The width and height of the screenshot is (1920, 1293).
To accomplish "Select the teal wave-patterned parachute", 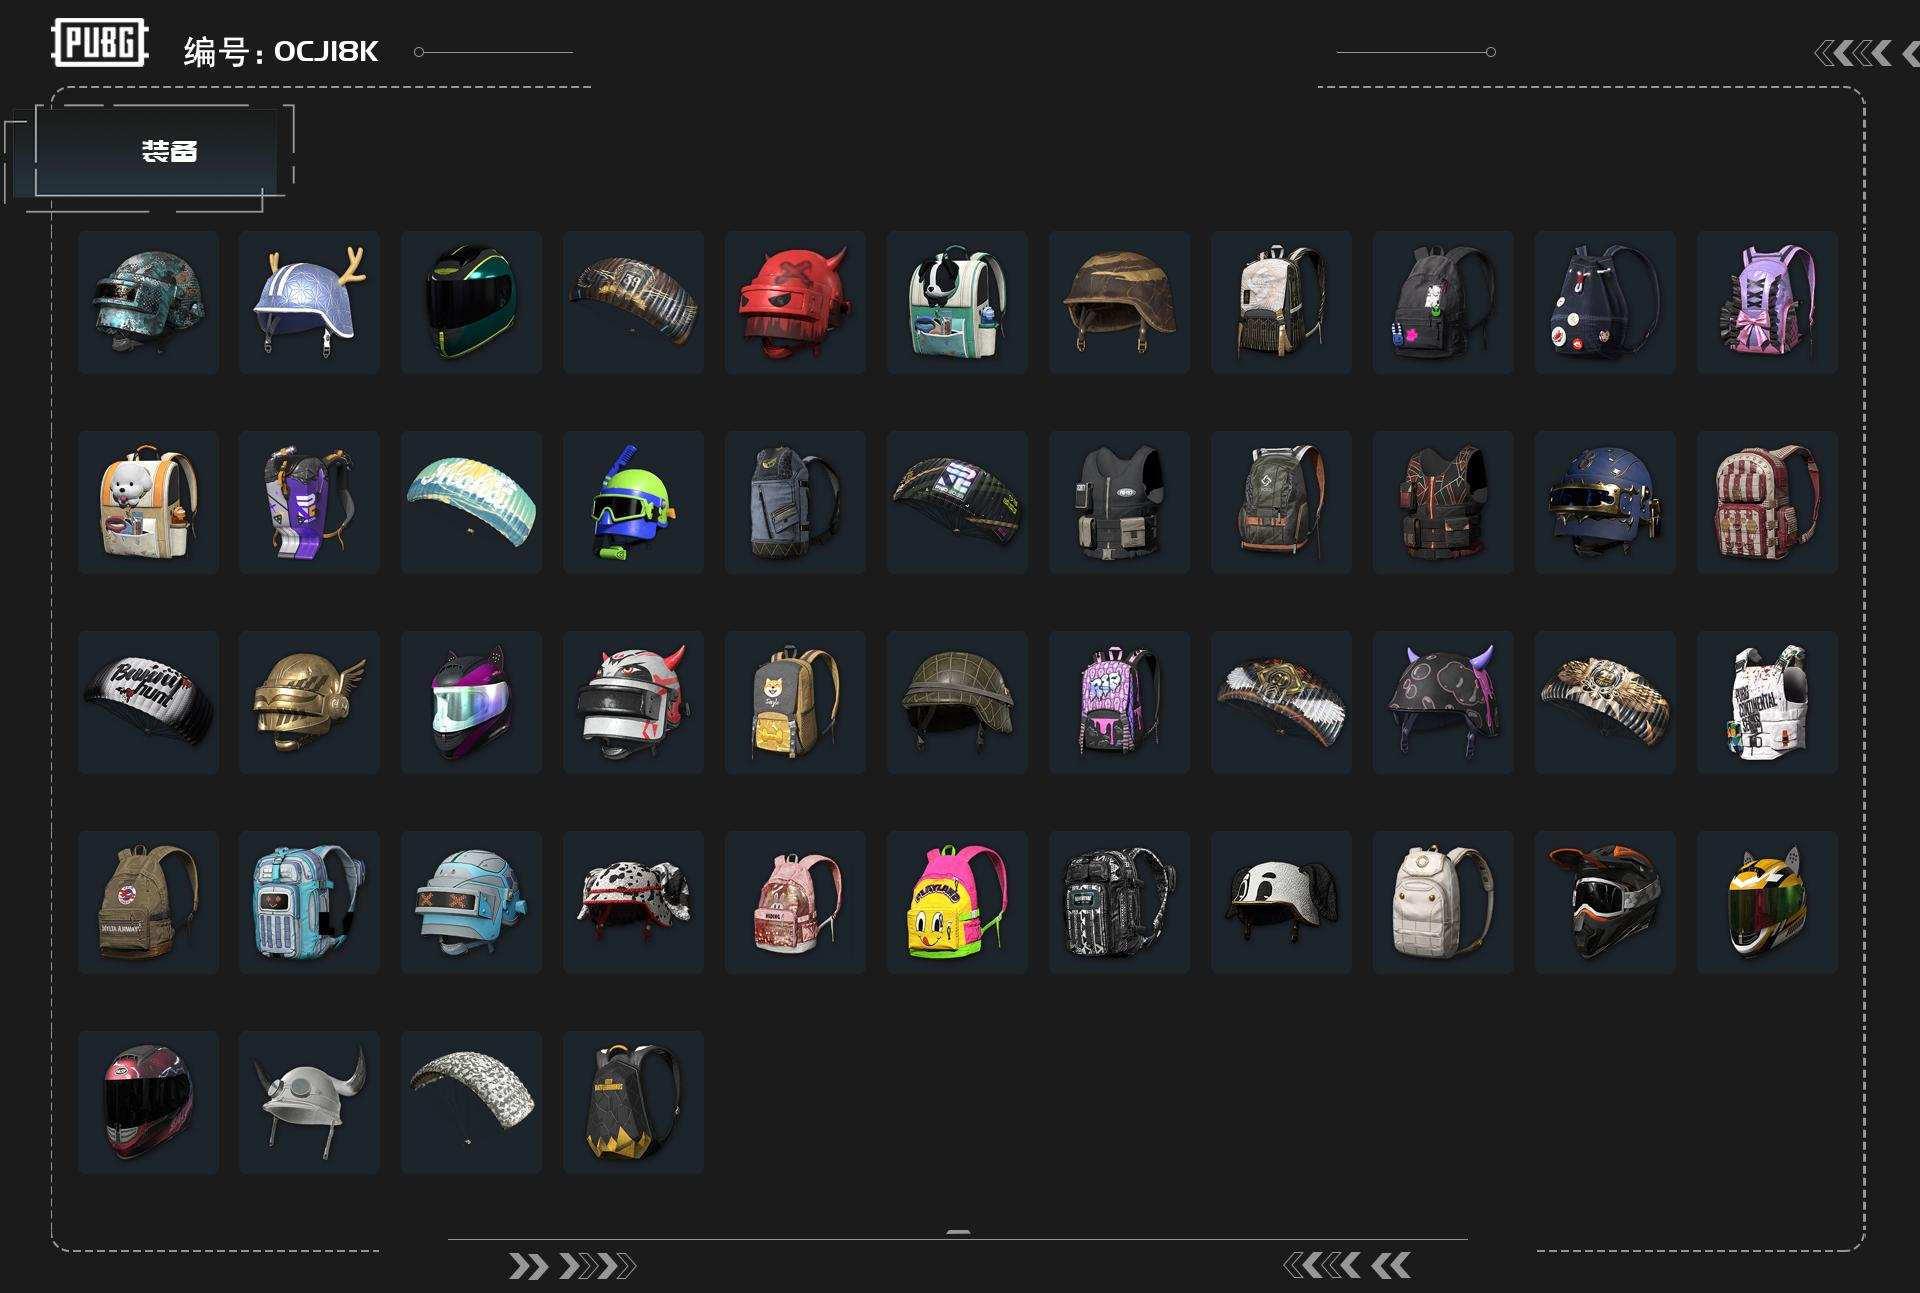I will 471,502.
